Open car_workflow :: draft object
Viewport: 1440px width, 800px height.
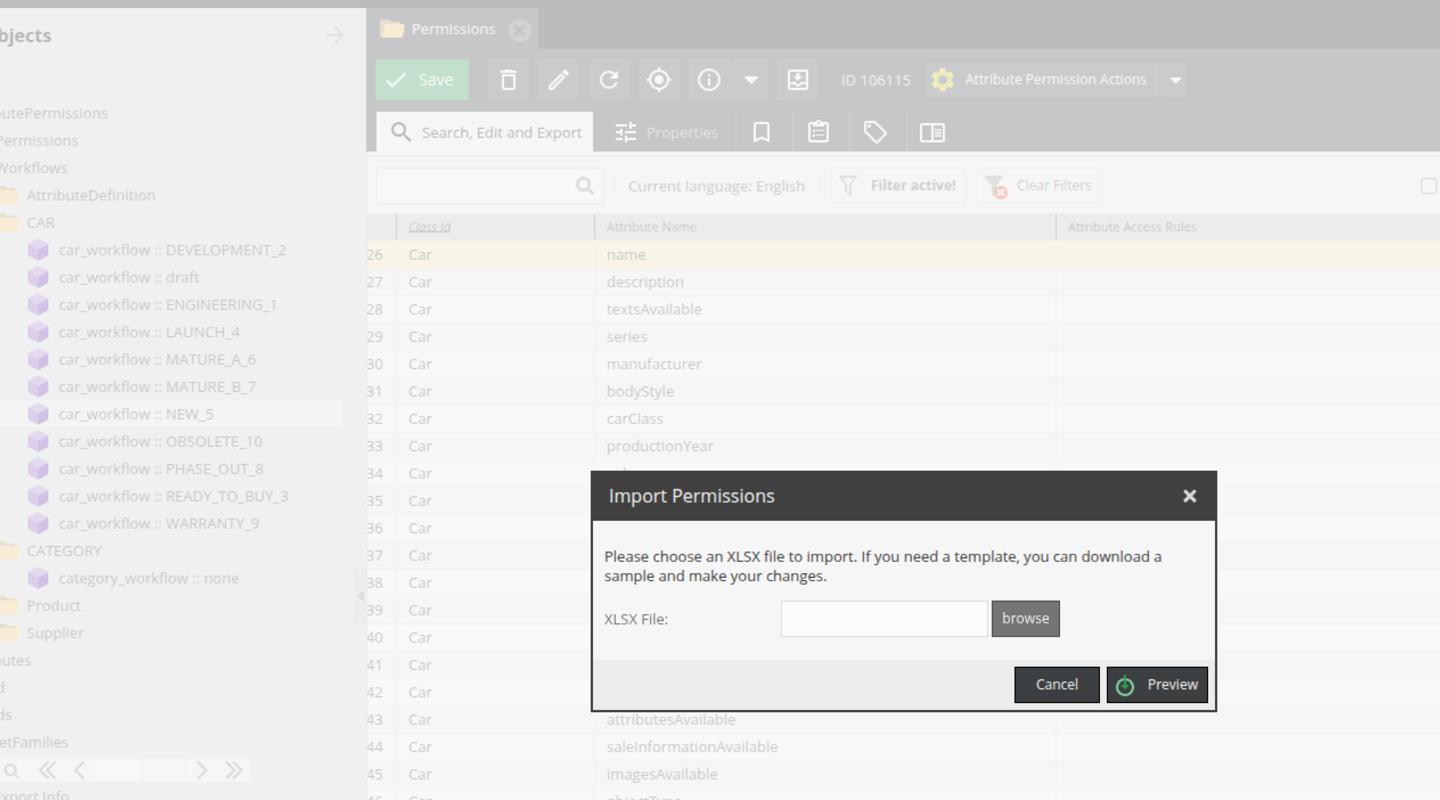coord(129,277)
